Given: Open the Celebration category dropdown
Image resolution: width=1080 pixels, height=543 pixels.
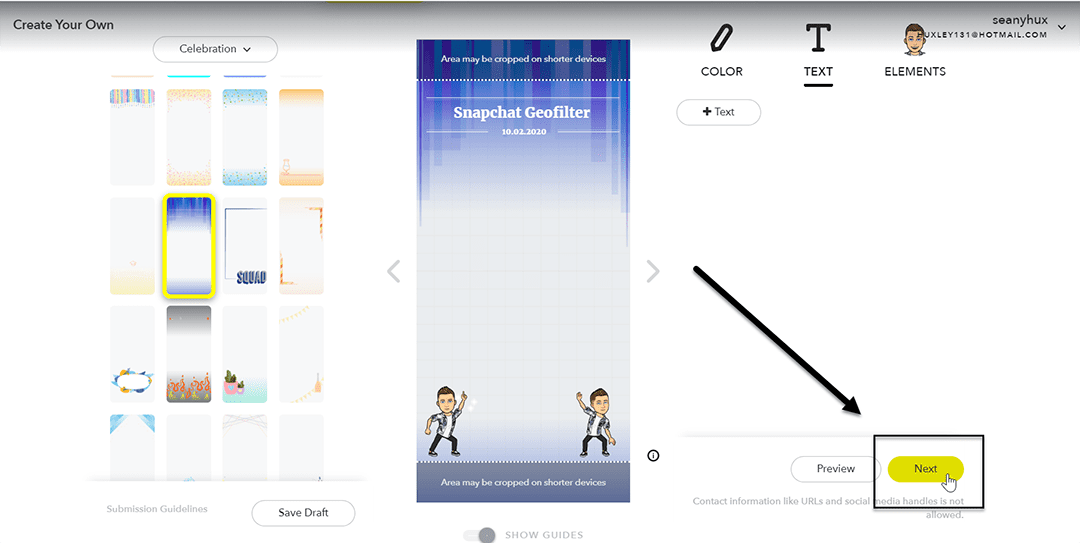Looking at the screenshot, I should coord(215,49).
